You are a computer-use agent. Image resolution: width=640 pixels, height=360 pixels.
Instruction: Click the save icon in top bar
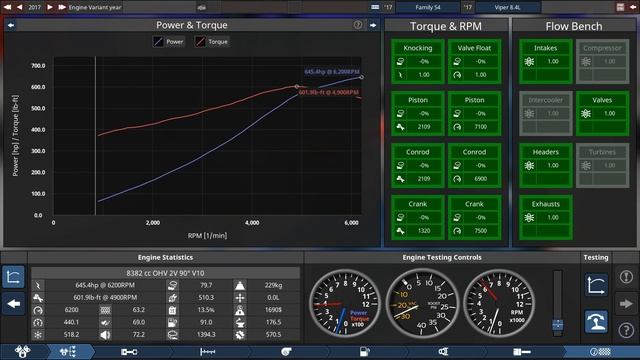(620, 7)
